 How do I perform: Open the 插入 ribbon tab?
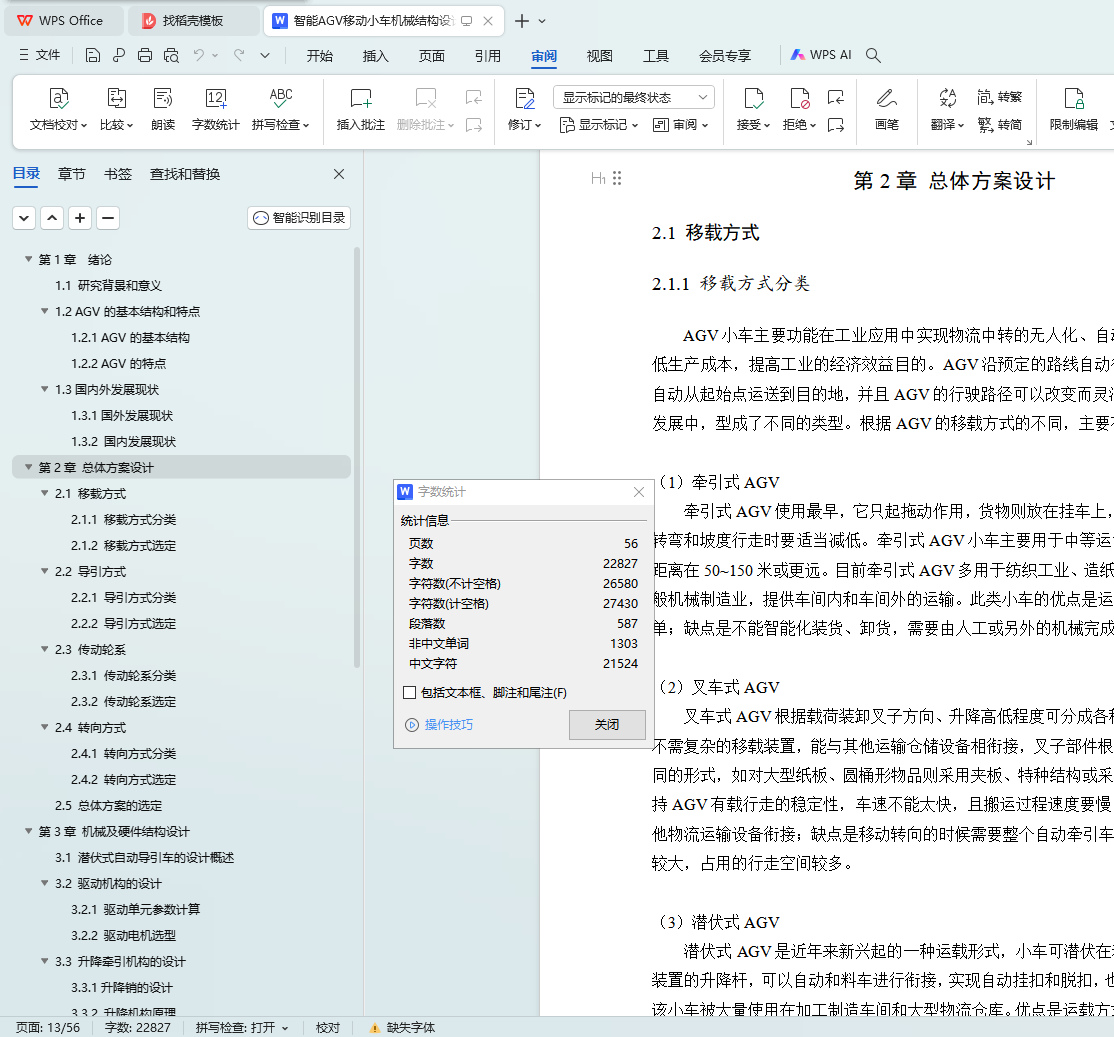(x=375, y=55)
